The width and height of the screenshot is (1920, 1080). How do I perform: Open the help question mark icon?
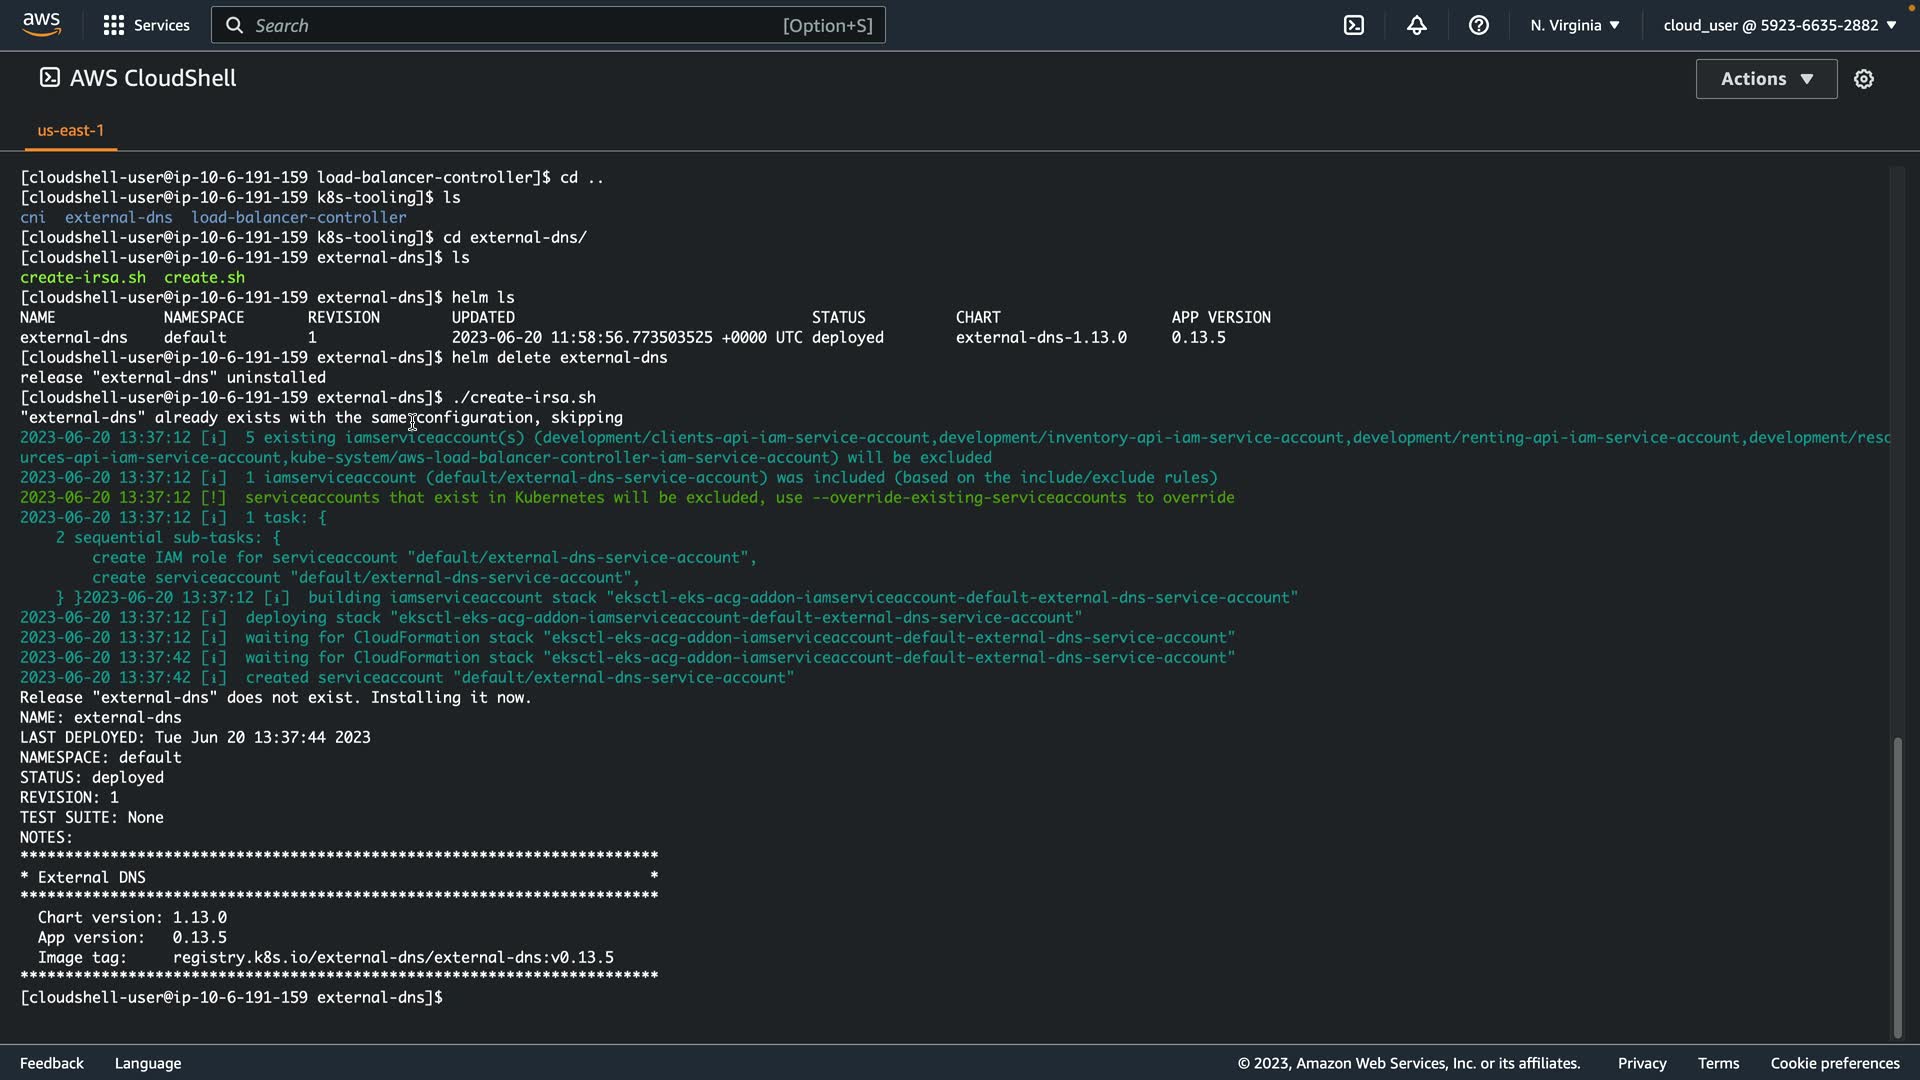click(x=1478, y=25)
